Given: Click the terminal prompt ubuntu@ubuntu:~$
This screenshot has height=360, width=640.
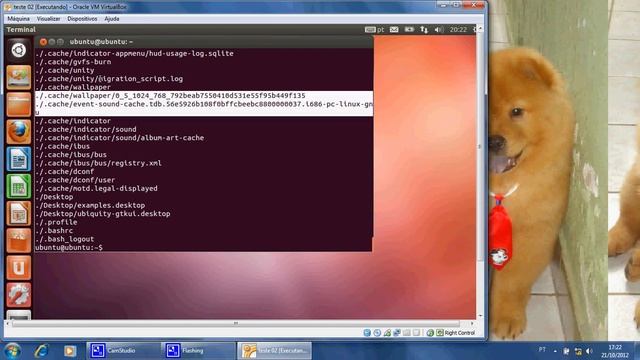Looking at the screenshot, I should tap(69, 247).
